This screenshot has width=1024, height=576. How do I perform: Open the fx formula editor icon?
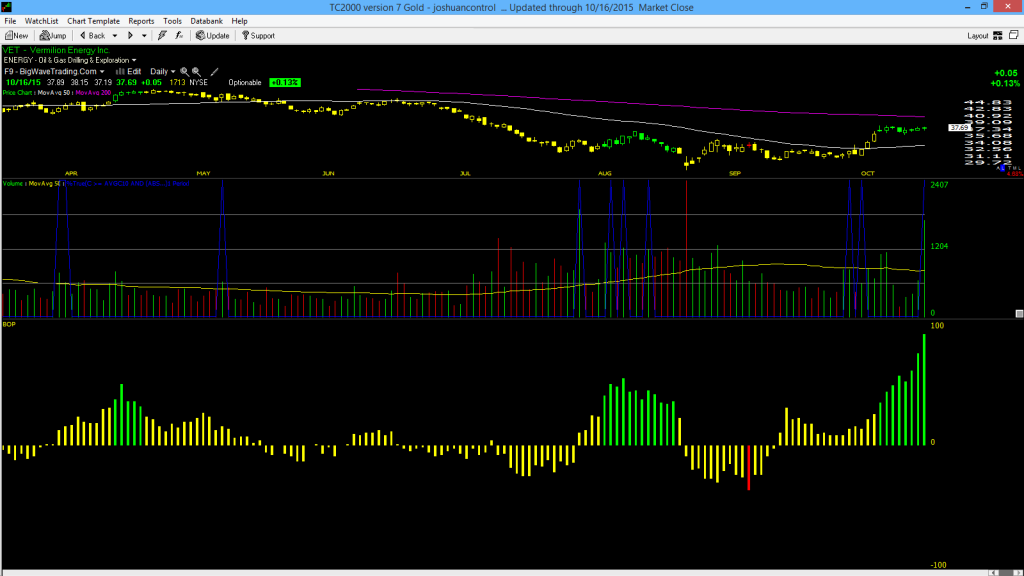pos(179,35)
